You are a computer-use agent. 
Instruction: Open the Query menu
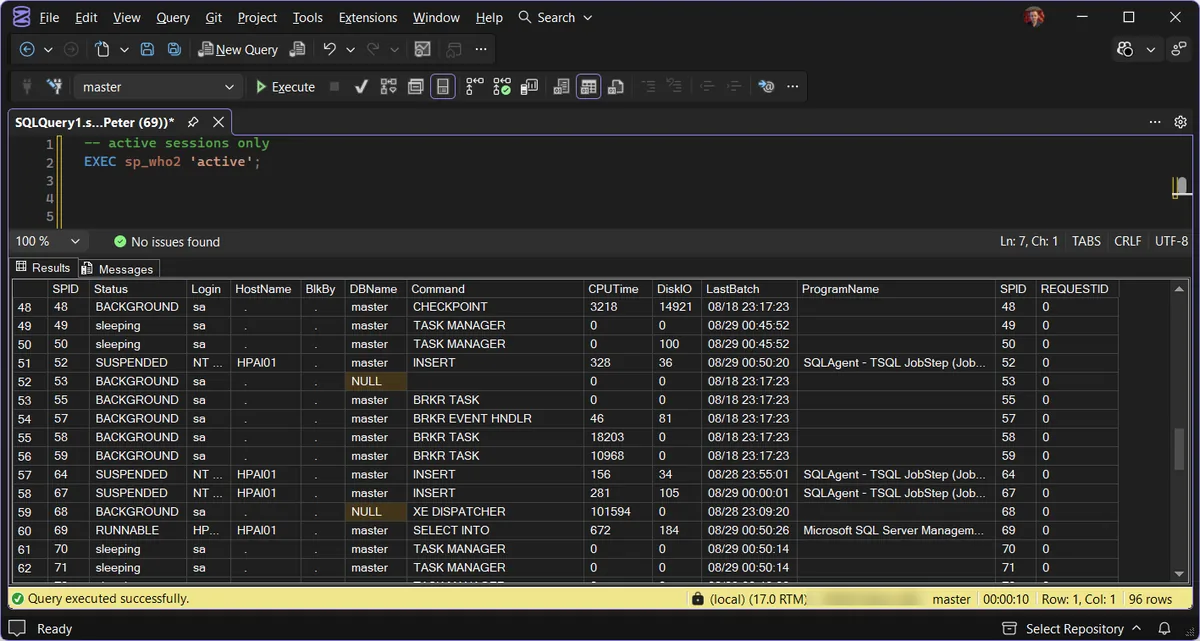click(x=173, y=17)
